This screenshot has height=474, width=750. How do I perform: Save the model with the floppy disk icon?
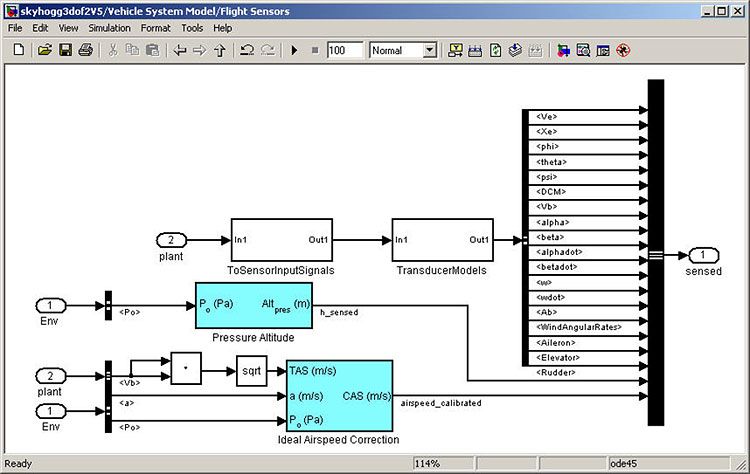pyautogui.click(x=65, y=50)
